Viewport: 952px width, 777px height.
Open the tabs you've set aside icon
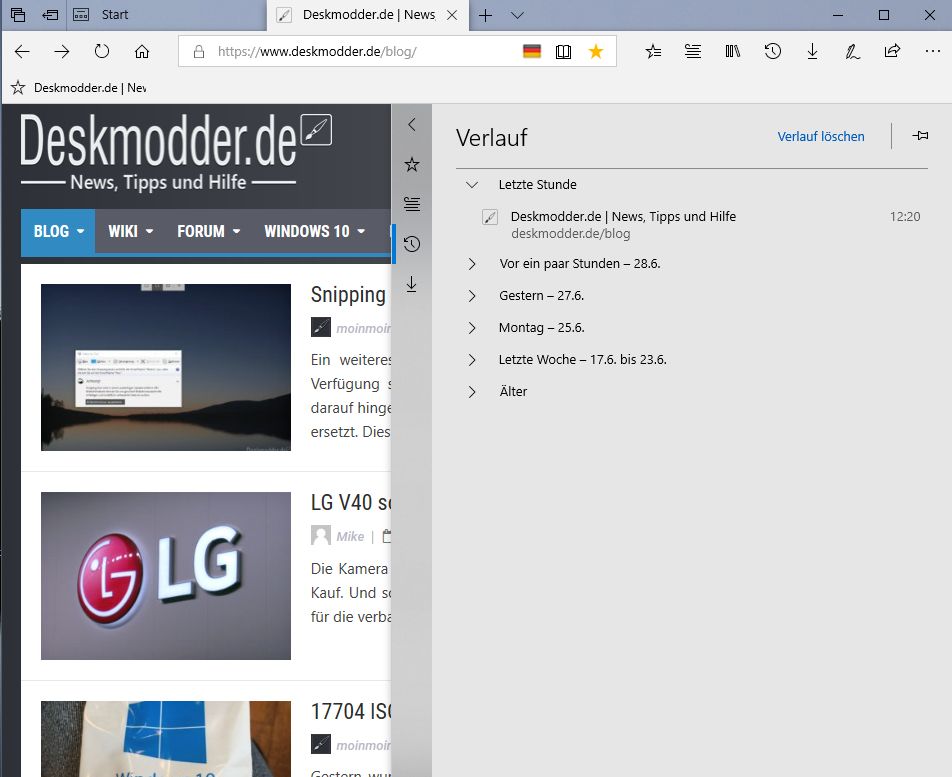[x=18, y=15]
